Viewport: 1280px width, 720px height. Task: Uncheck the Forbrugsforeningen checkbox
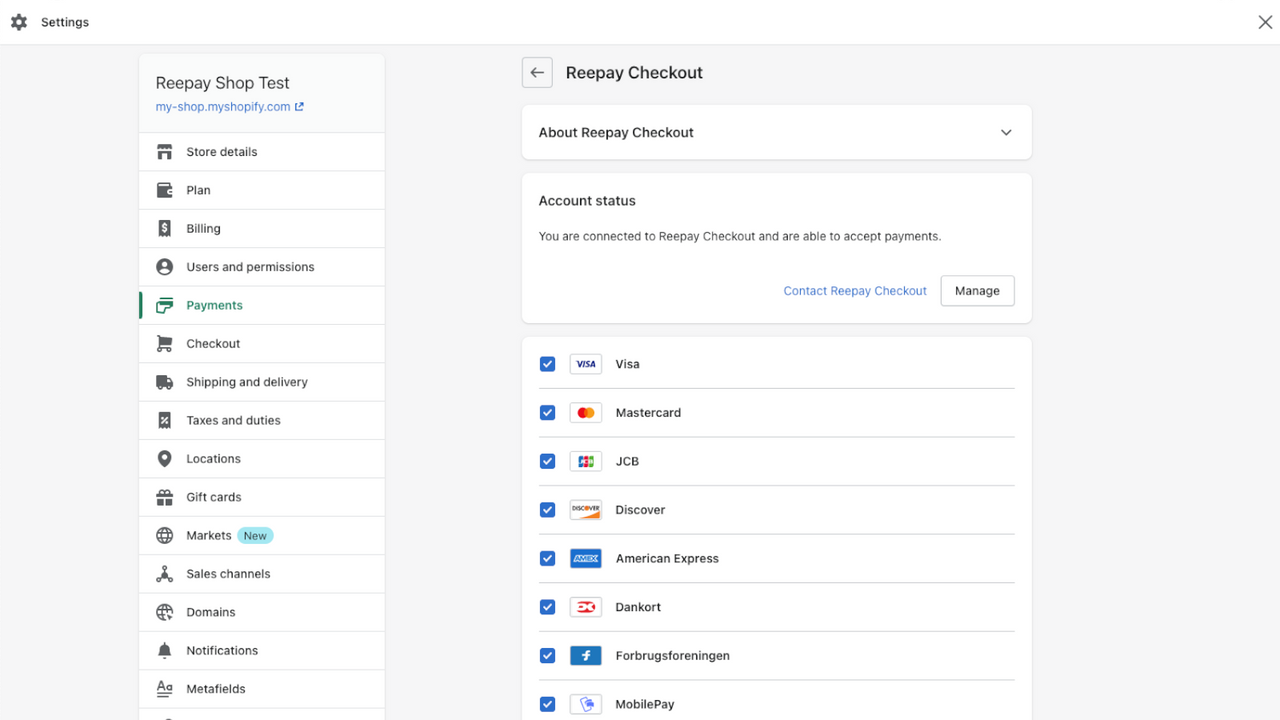(x=547, y=656)
